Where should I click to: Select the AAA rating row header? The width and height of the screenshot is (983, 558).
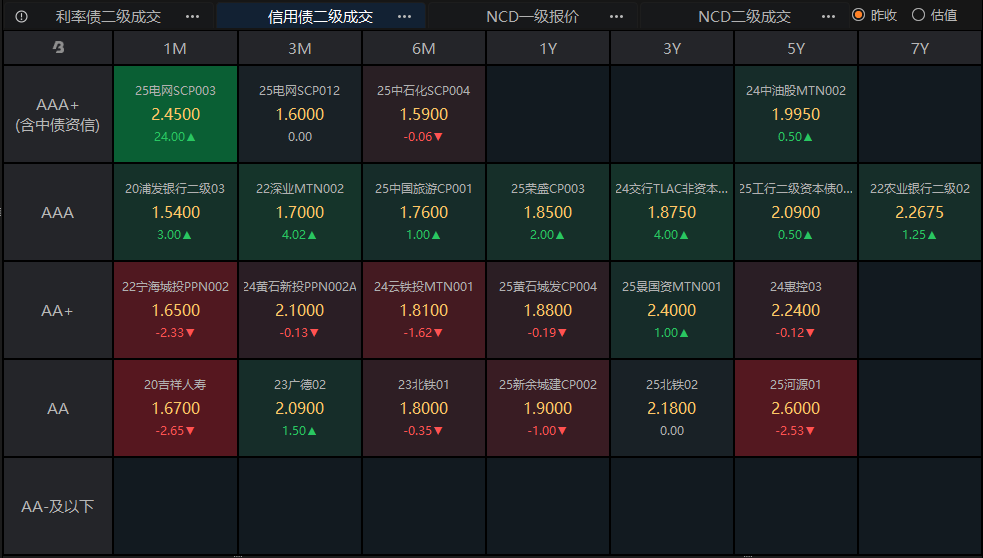(x=58, y=213)
